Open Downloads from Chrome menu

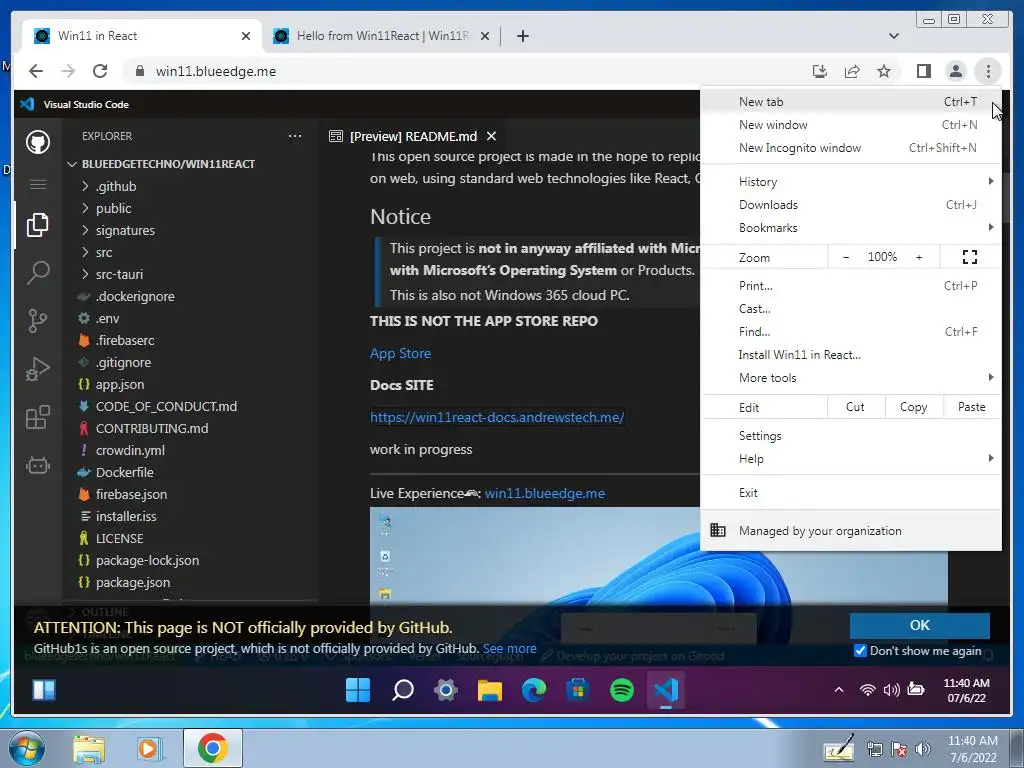point(851,204)
